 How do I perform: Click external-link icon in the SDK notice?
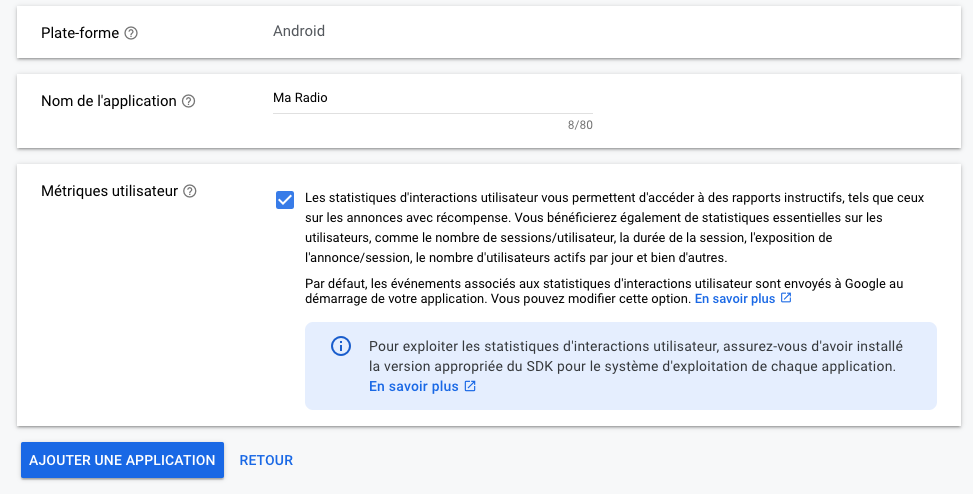(470, 386)
